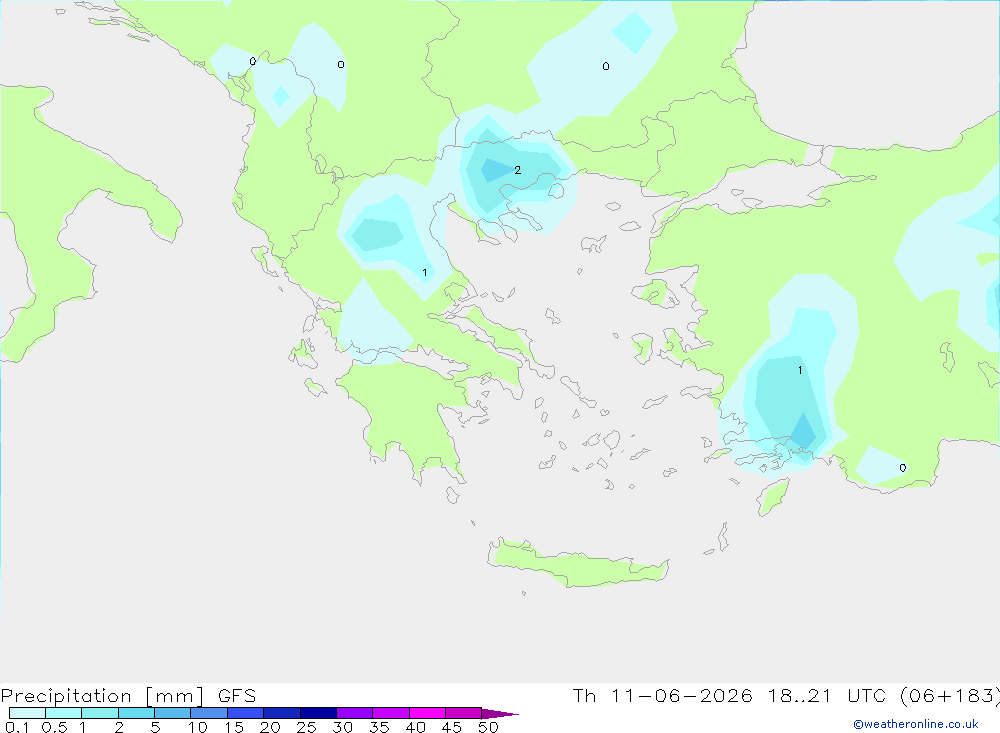Click the 'GFS' model label
Screen dimensions: 1000x733
point(237,696)
